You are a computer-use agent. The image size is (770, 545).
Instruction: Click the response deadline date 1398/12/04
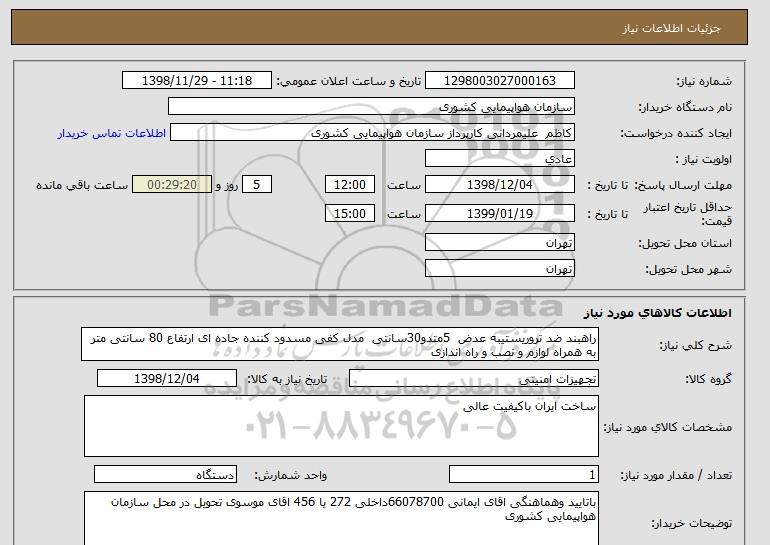(x=499, y=185)
